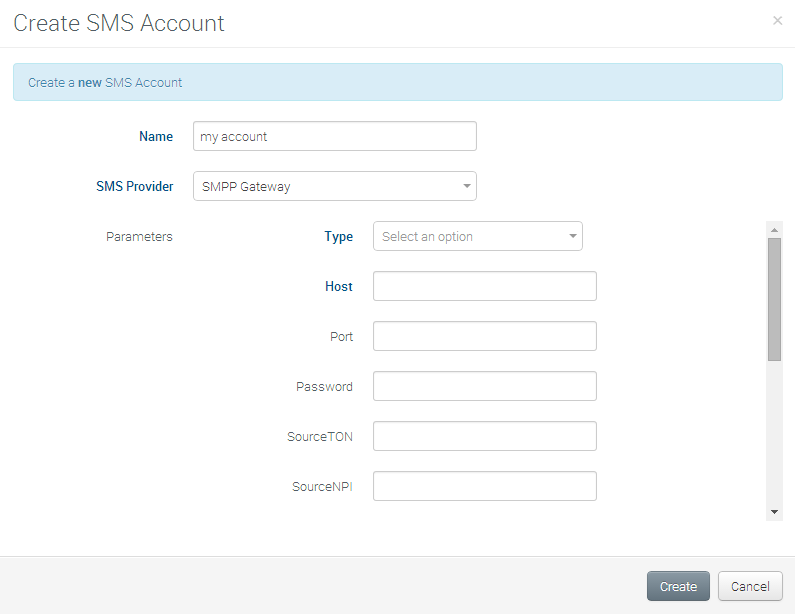Click the parameters list scrollbar thumb

pos(774,298)
